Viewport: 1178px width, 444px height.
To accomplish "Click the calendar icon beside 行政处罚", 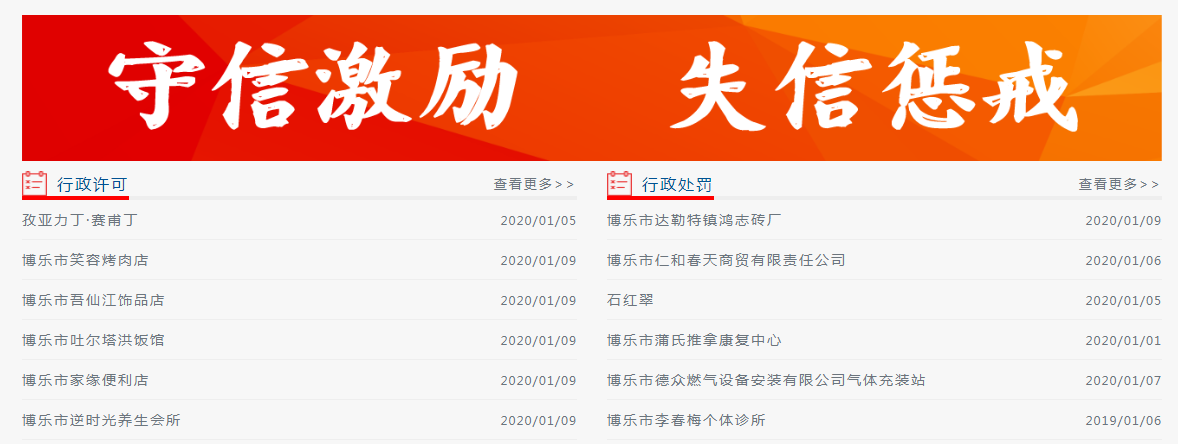I will tap(620, 184).
